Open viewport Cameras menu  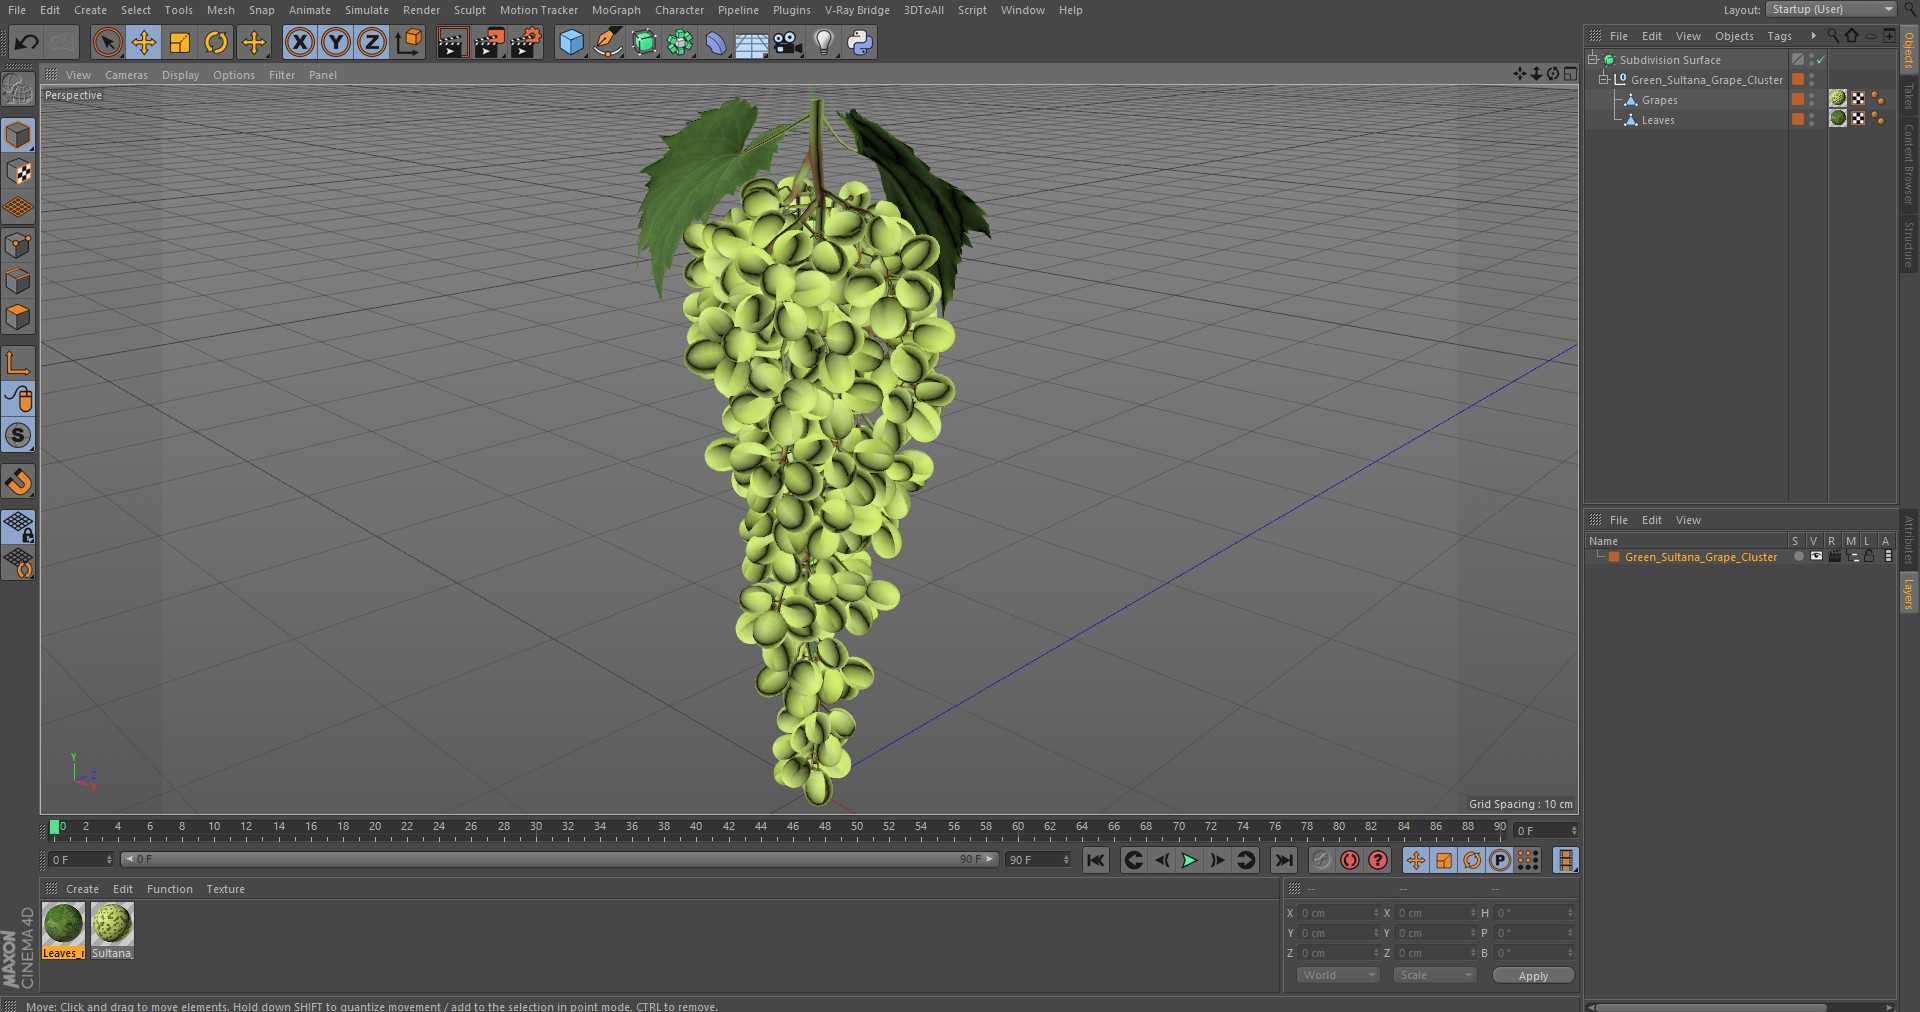tap(126, 75)
